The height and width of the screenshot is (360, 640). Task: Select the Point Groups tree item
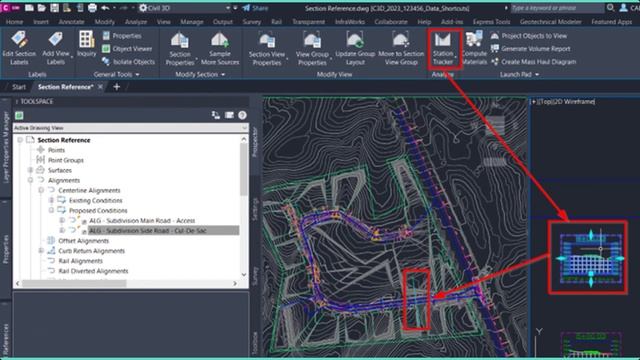coord(66,160)
